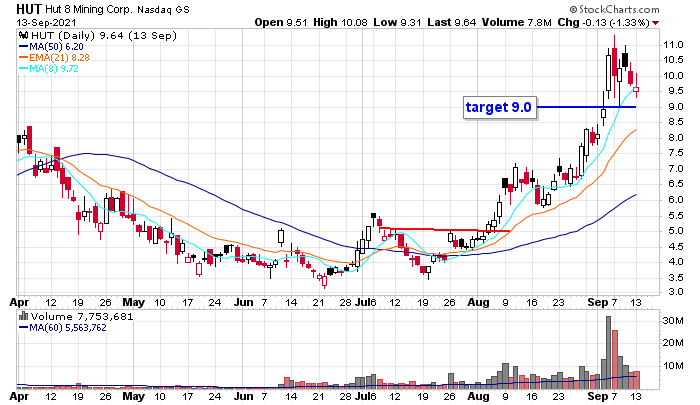Click the Sep label on price chart axis
This screenshot has width=700, height=405.
tap(597, 302)
